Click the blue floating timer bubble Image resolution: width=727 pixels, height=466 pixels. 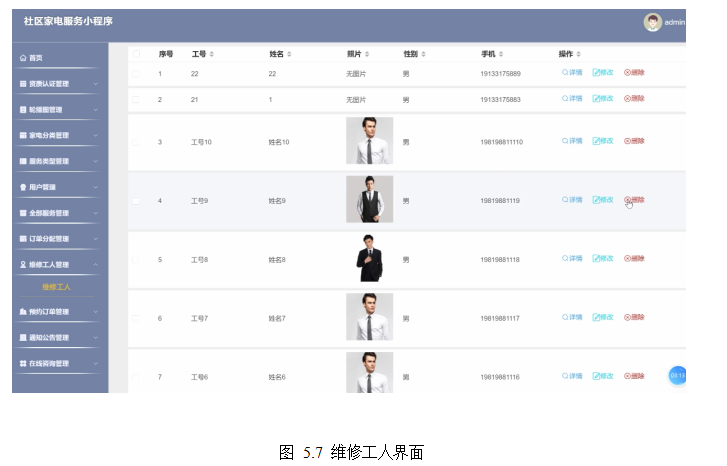pos(677,375)
